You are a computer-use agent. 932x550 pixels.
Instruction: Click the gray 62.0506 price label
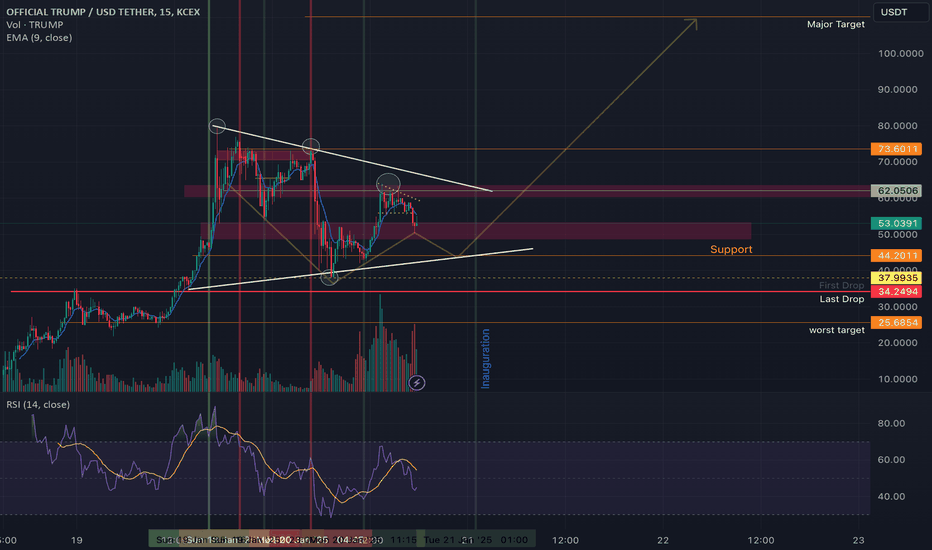coord(896,191)
